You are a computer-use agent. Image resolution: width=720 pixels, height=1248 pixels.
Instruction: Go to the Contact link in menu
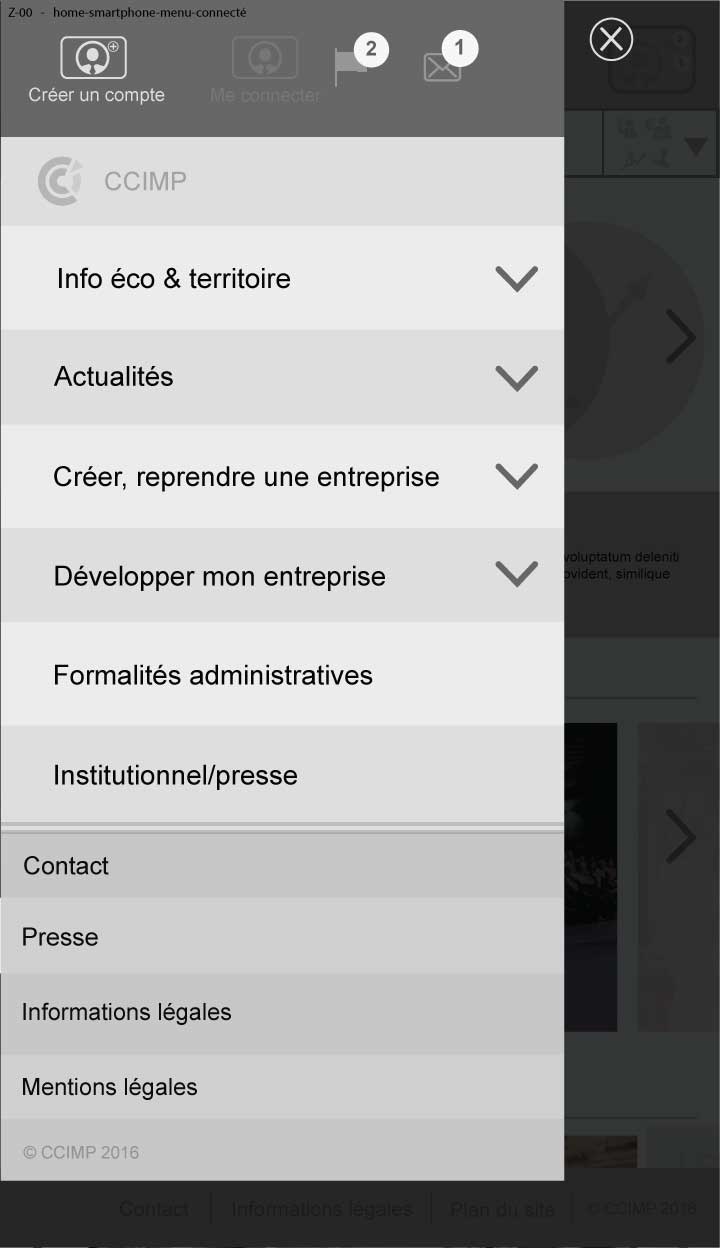pos(282,866)
